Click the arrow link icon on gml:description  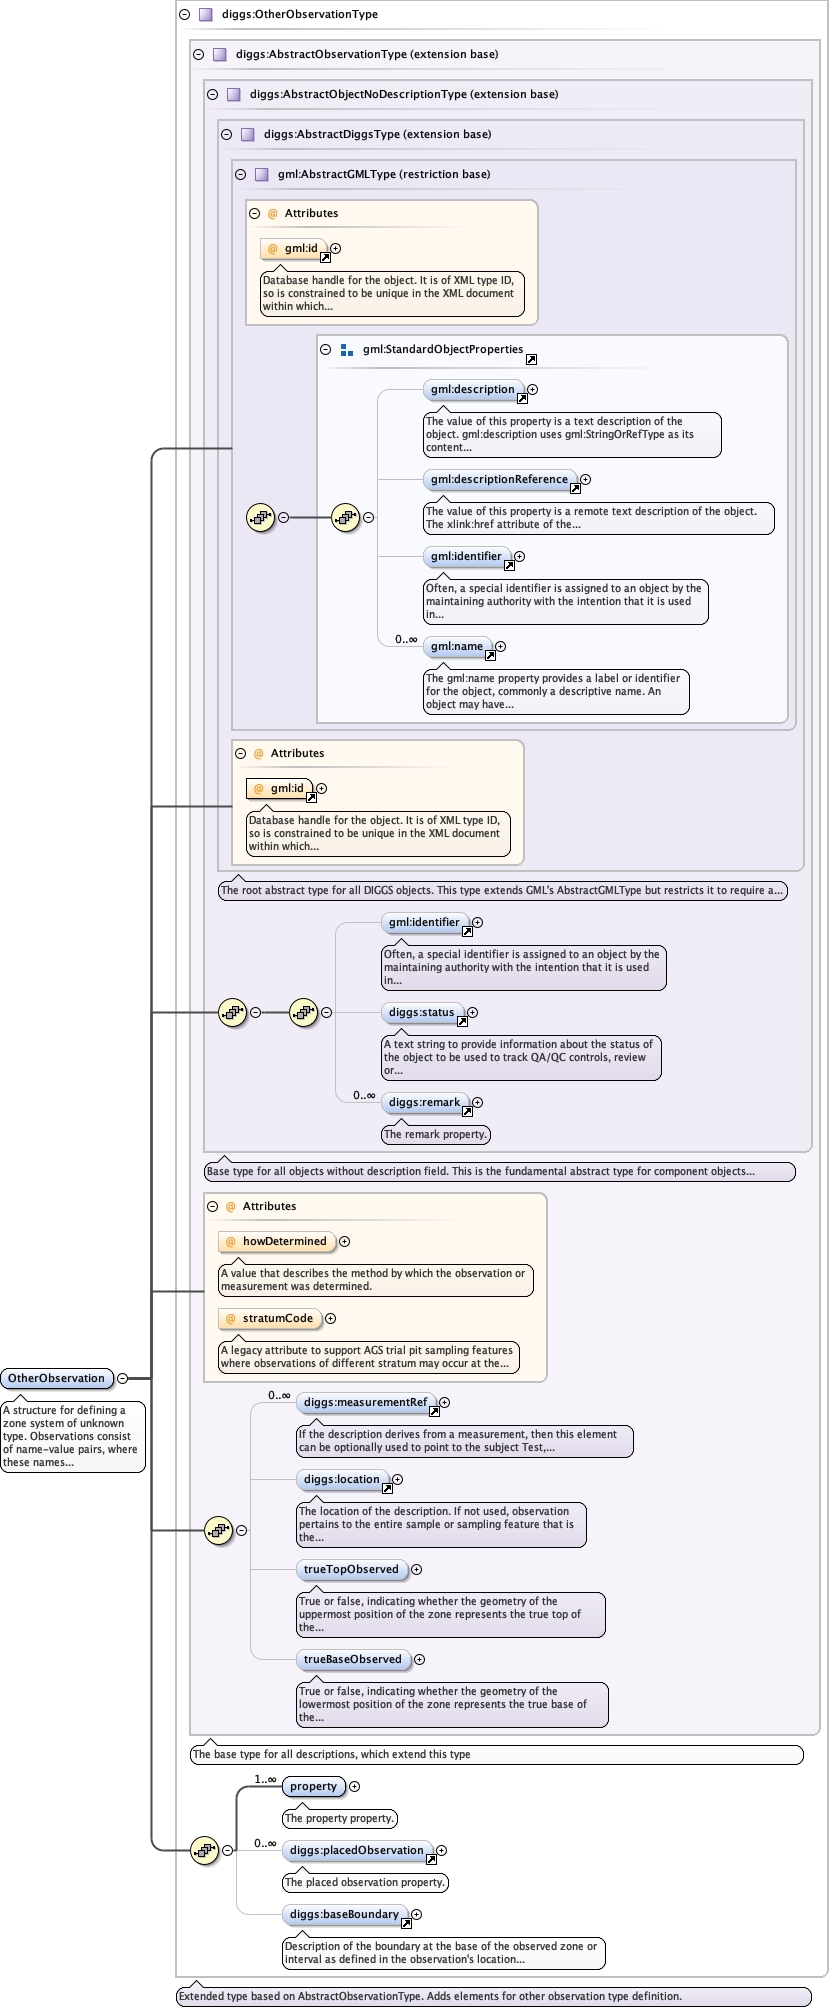click(x=522, y=398)
